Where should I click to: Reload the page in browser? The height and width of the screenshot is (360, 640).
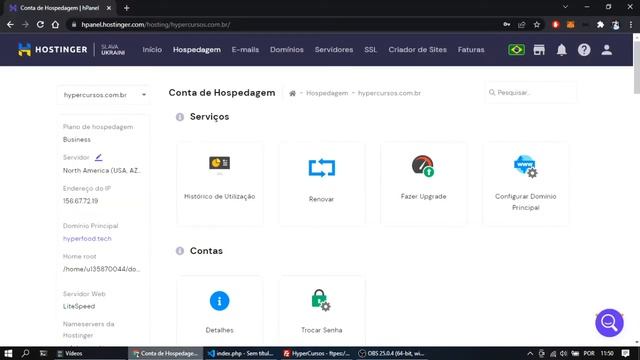40,24
